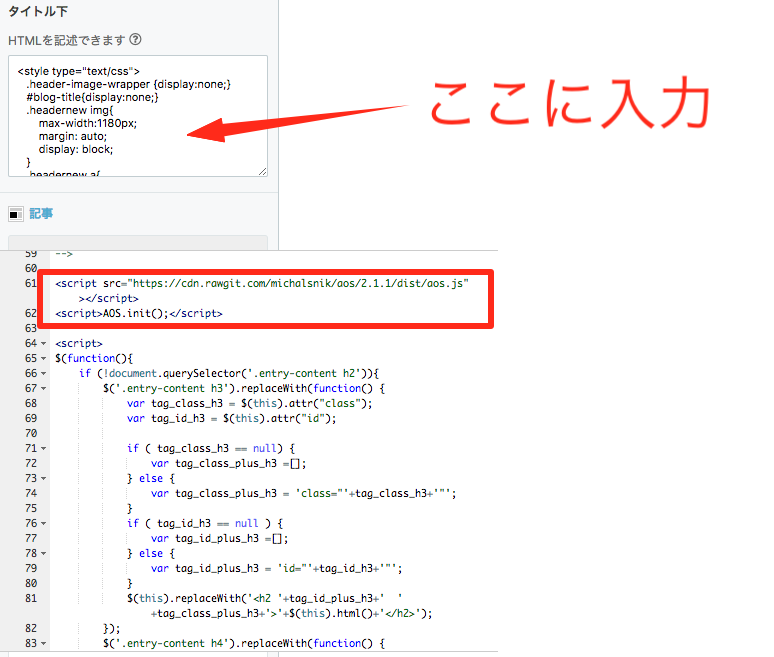
Task: Collapse code fold arrow at line 71
Action: point(43,449)
